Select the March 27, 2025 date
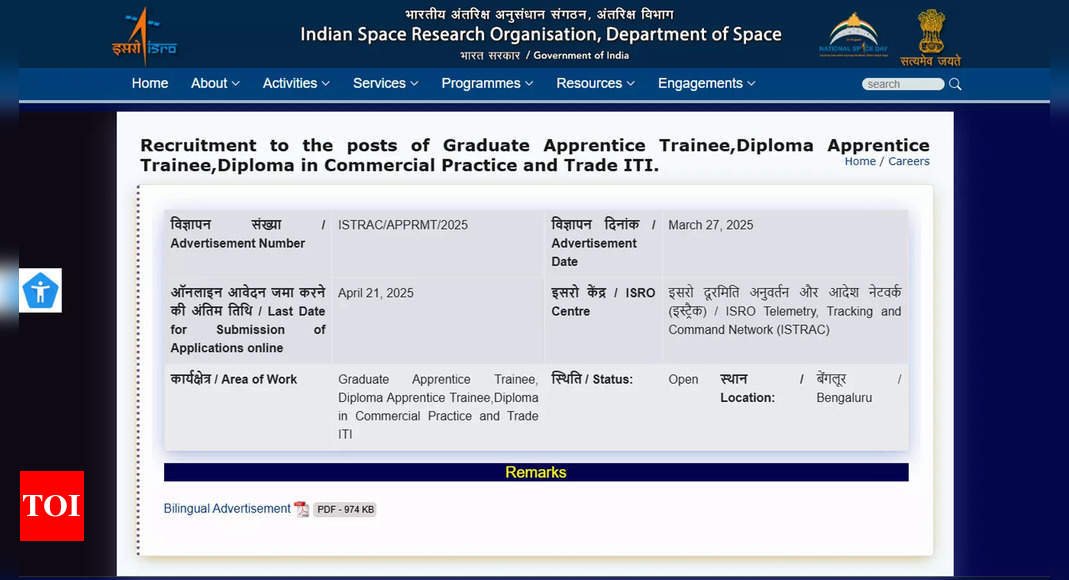Image resolution: width=1069 pixels, height=580 pixels. pos(710,225)
